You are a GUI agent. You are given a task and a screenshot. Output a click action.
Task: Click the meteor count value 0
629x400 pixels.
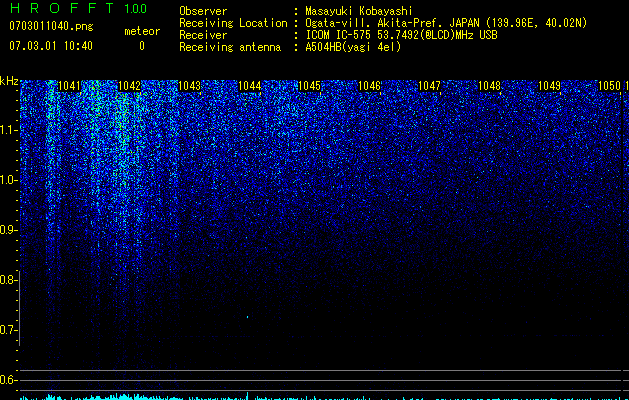pyautogui.click(x=142, y=46)
